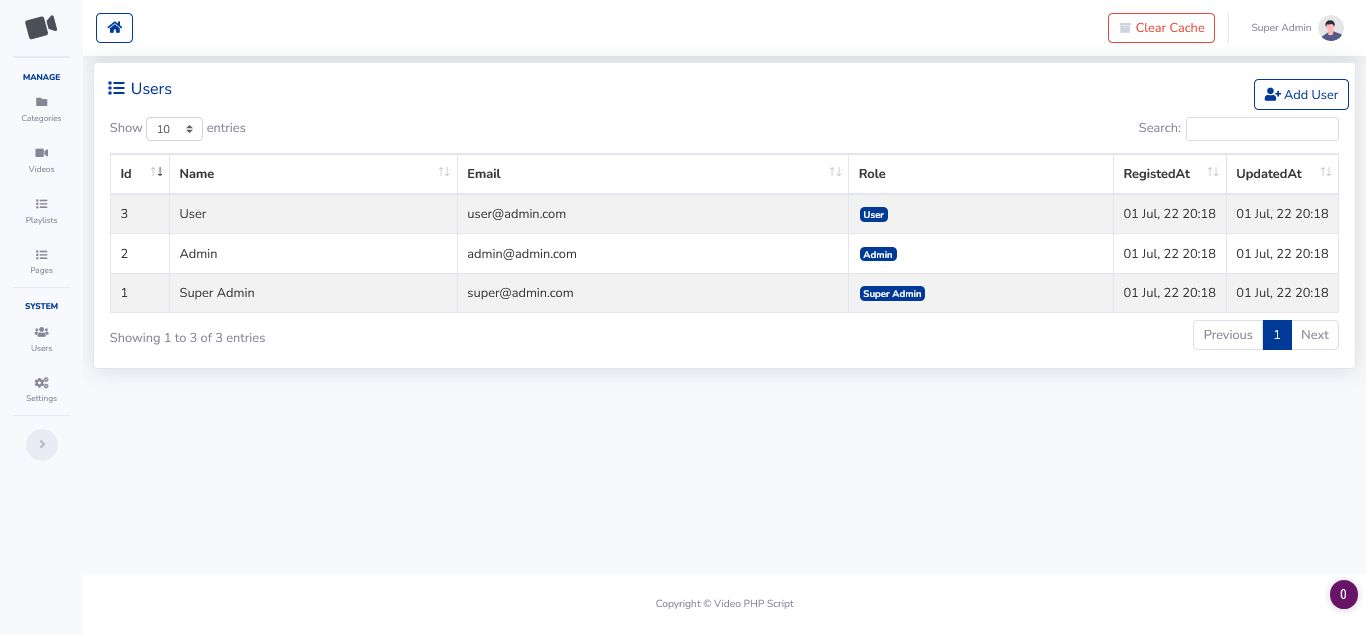
Task: Click the purple counter badge
Action: tap(1343, 595)
